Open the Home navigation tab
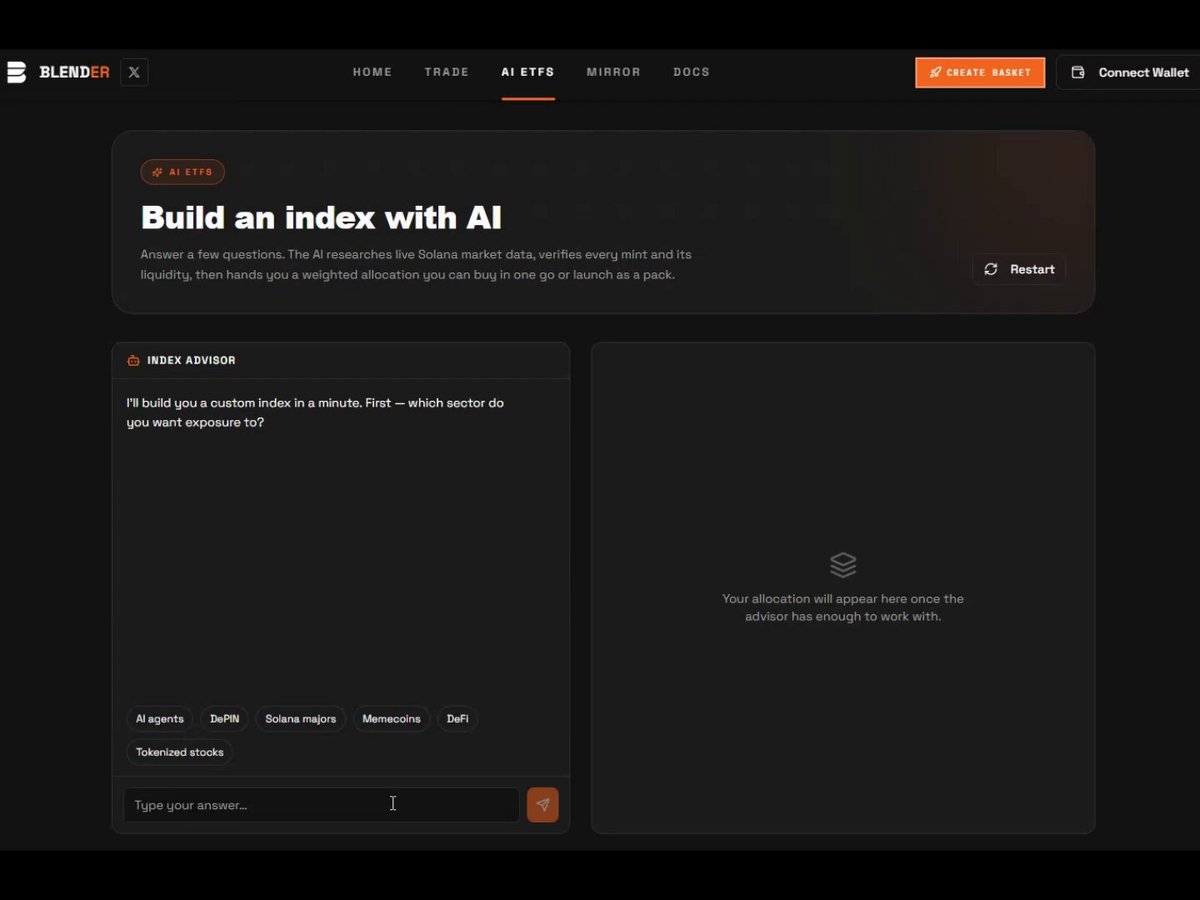 (372, 72)
